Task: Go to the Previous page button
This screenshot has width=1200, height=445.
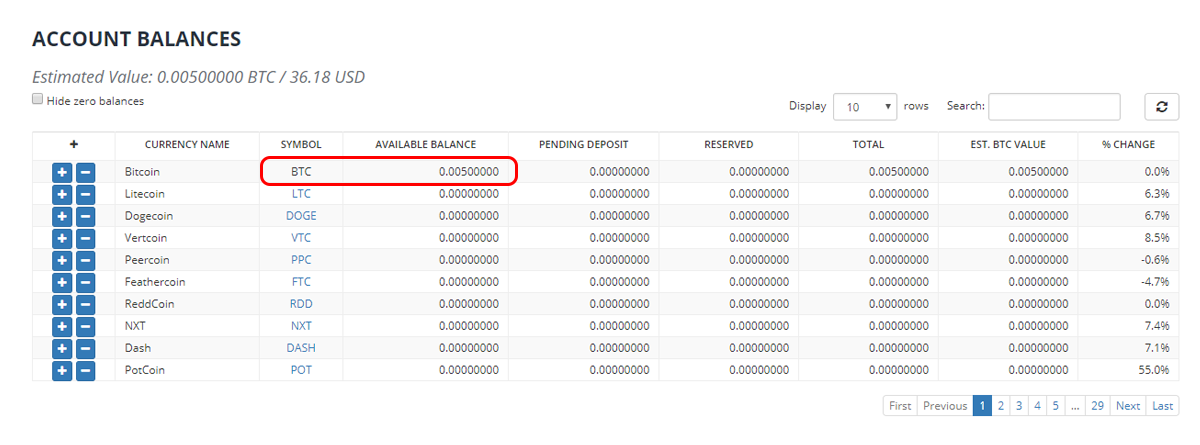Action: click(945, 406)
